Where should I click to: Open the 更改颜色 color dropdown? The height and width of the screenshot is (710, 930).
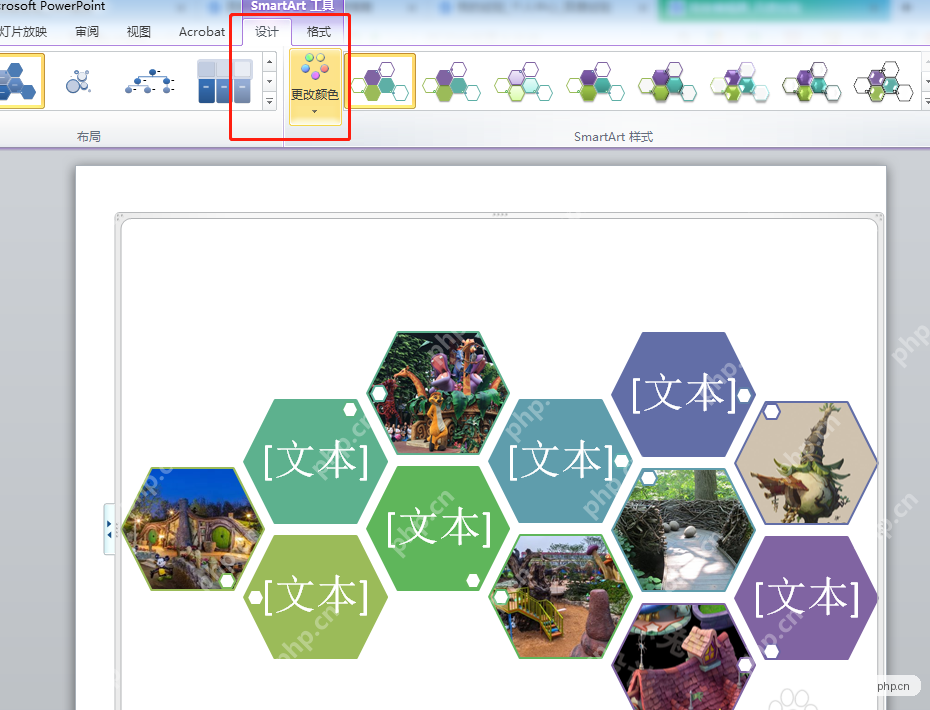pyautogui.click(x=315, y=87)
